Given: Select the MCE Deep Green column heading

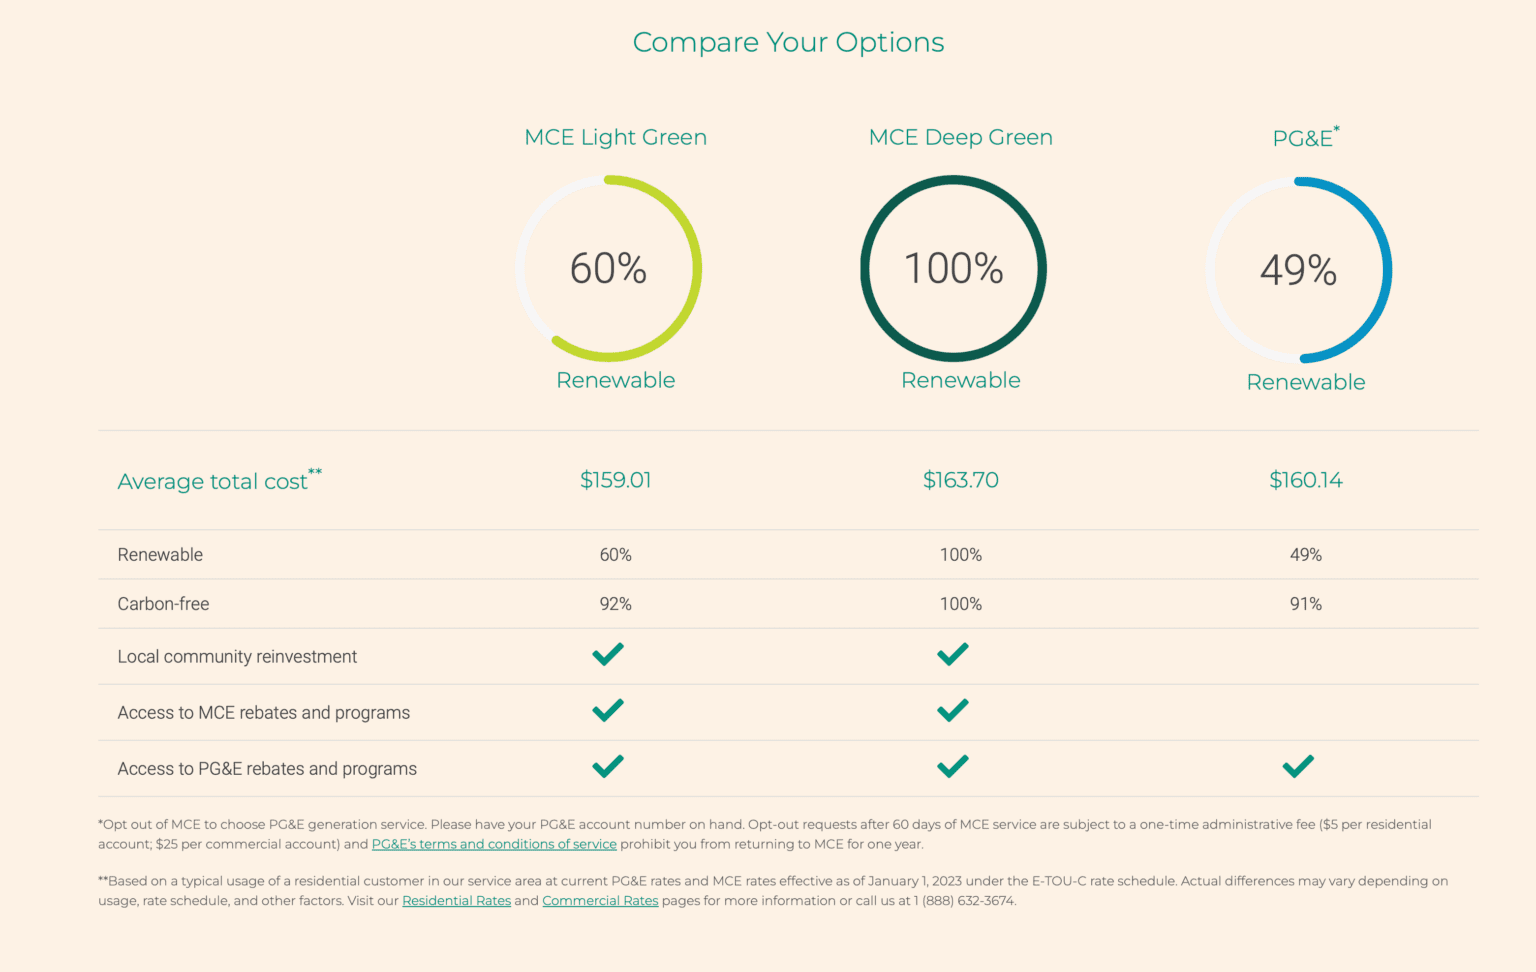Looking at the screenshot, I should 961,137.
